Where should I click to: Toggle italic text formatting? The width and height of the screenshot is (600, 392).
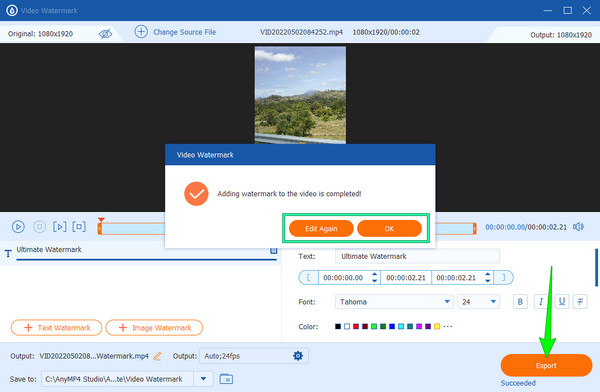coord(541,302)
